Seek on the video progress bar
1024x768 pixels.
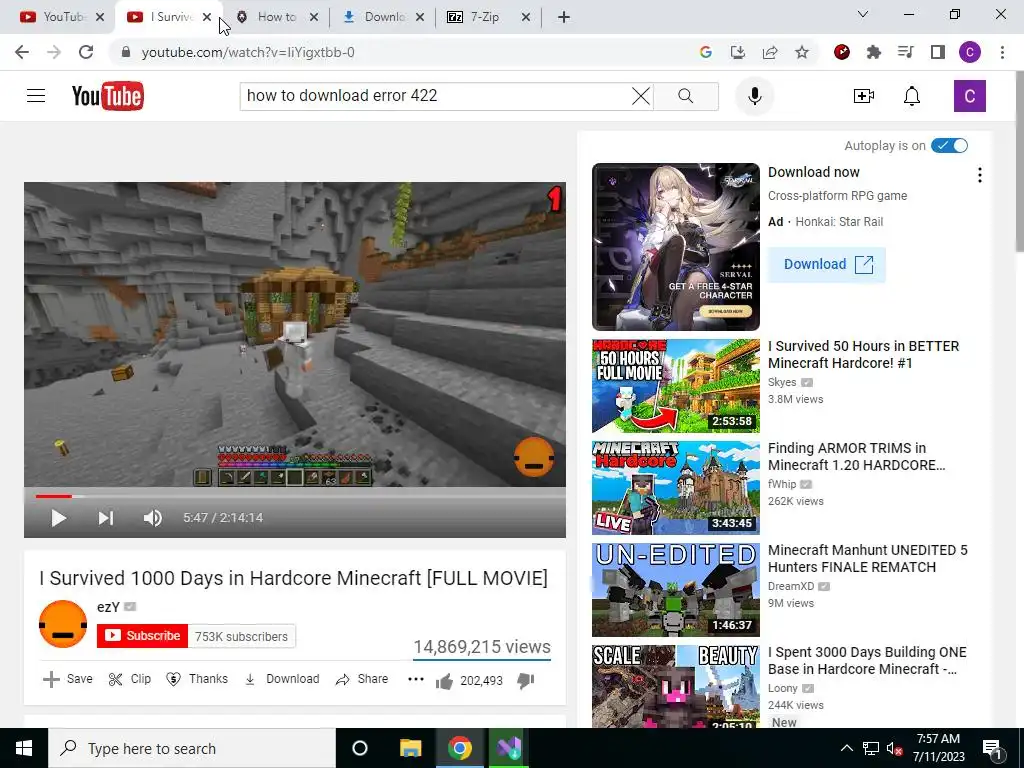pos(295,496)
